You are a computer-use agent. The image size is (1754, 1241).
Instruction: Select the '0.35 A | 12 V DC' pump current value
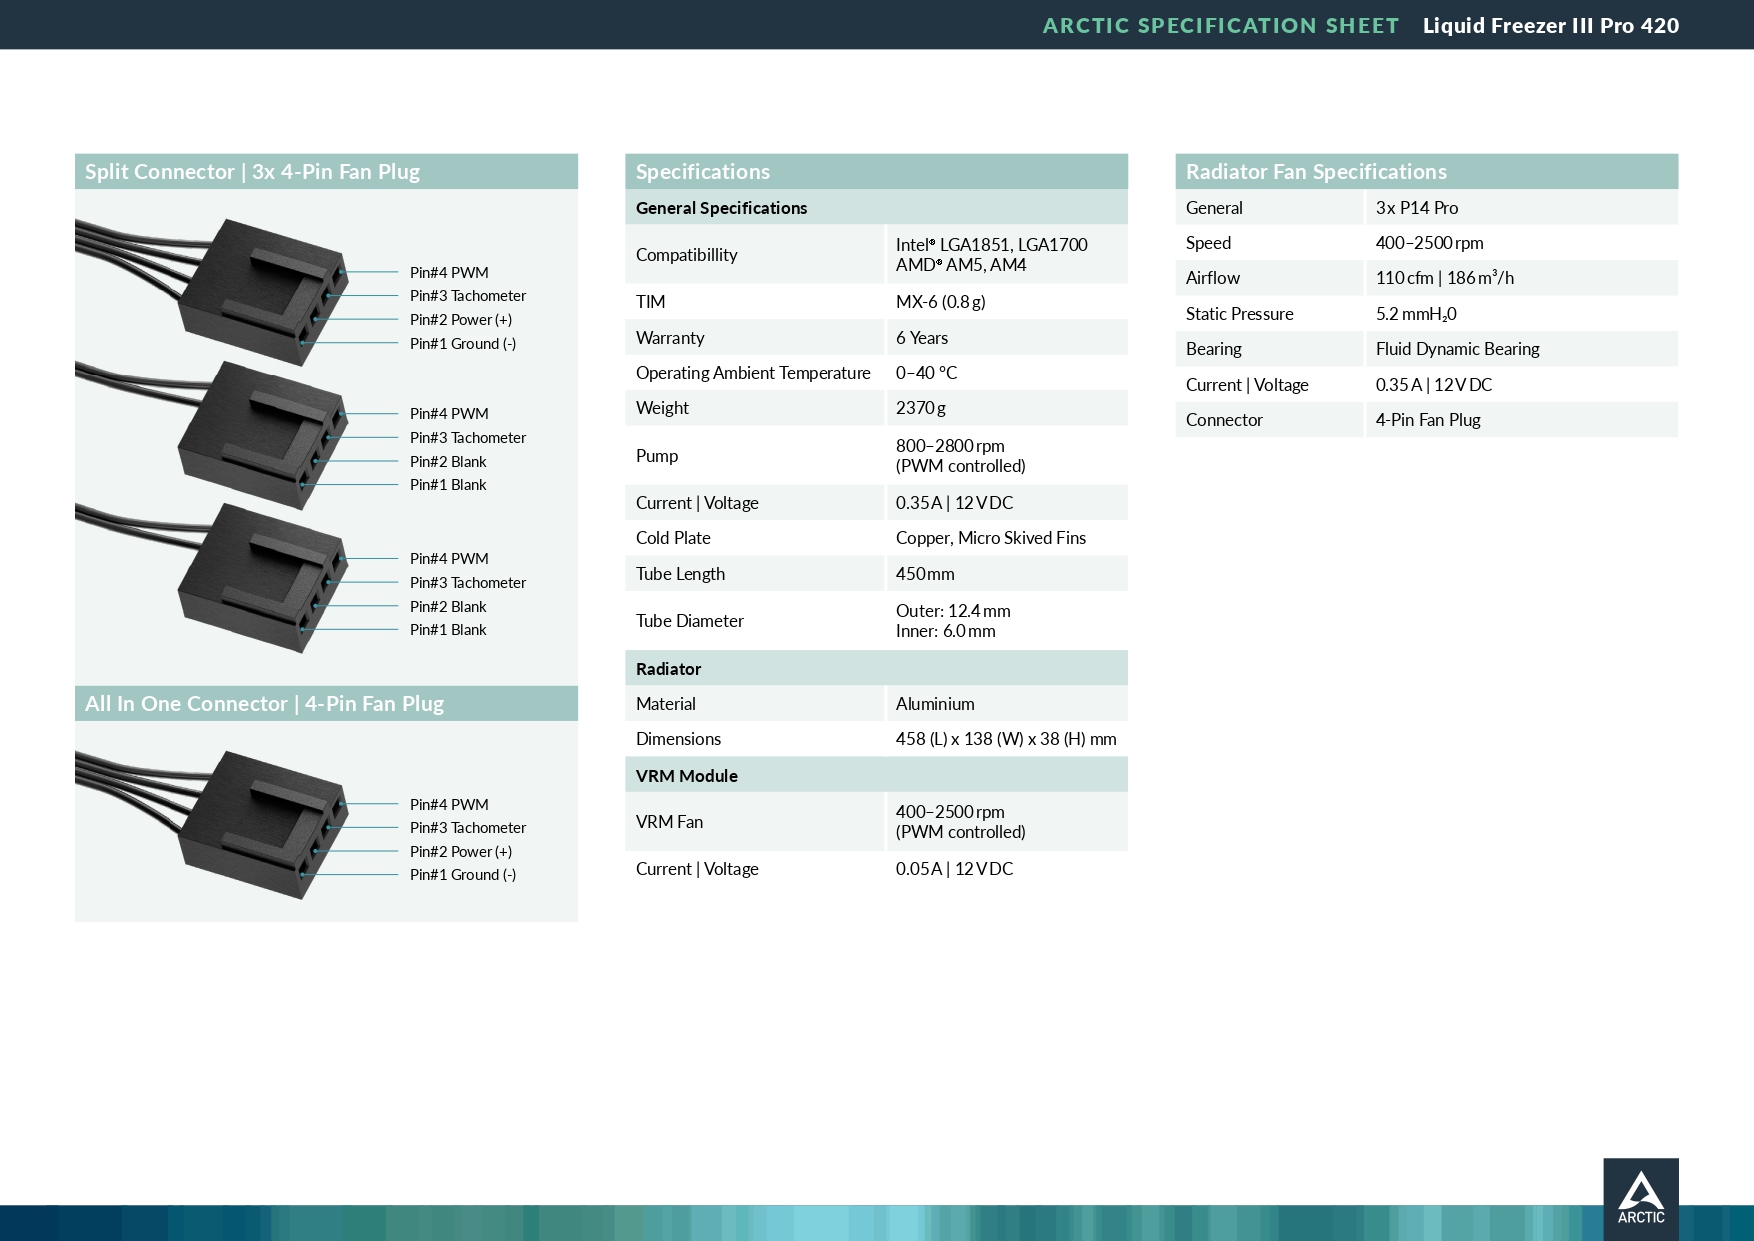pyautogui.click(x=954, y=503)
